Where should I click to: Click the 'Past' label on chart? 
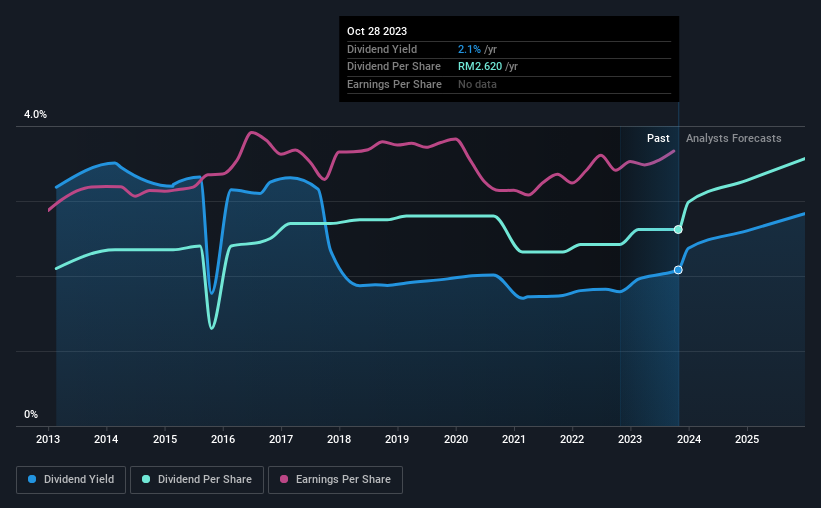click(658, 138)
